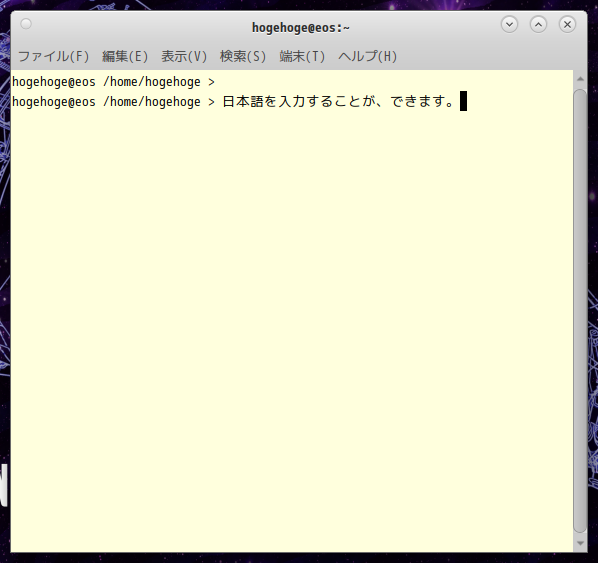The image size is (598, 563).
Task: Open the 端末(T) menu
Action: tap(302, 56)
